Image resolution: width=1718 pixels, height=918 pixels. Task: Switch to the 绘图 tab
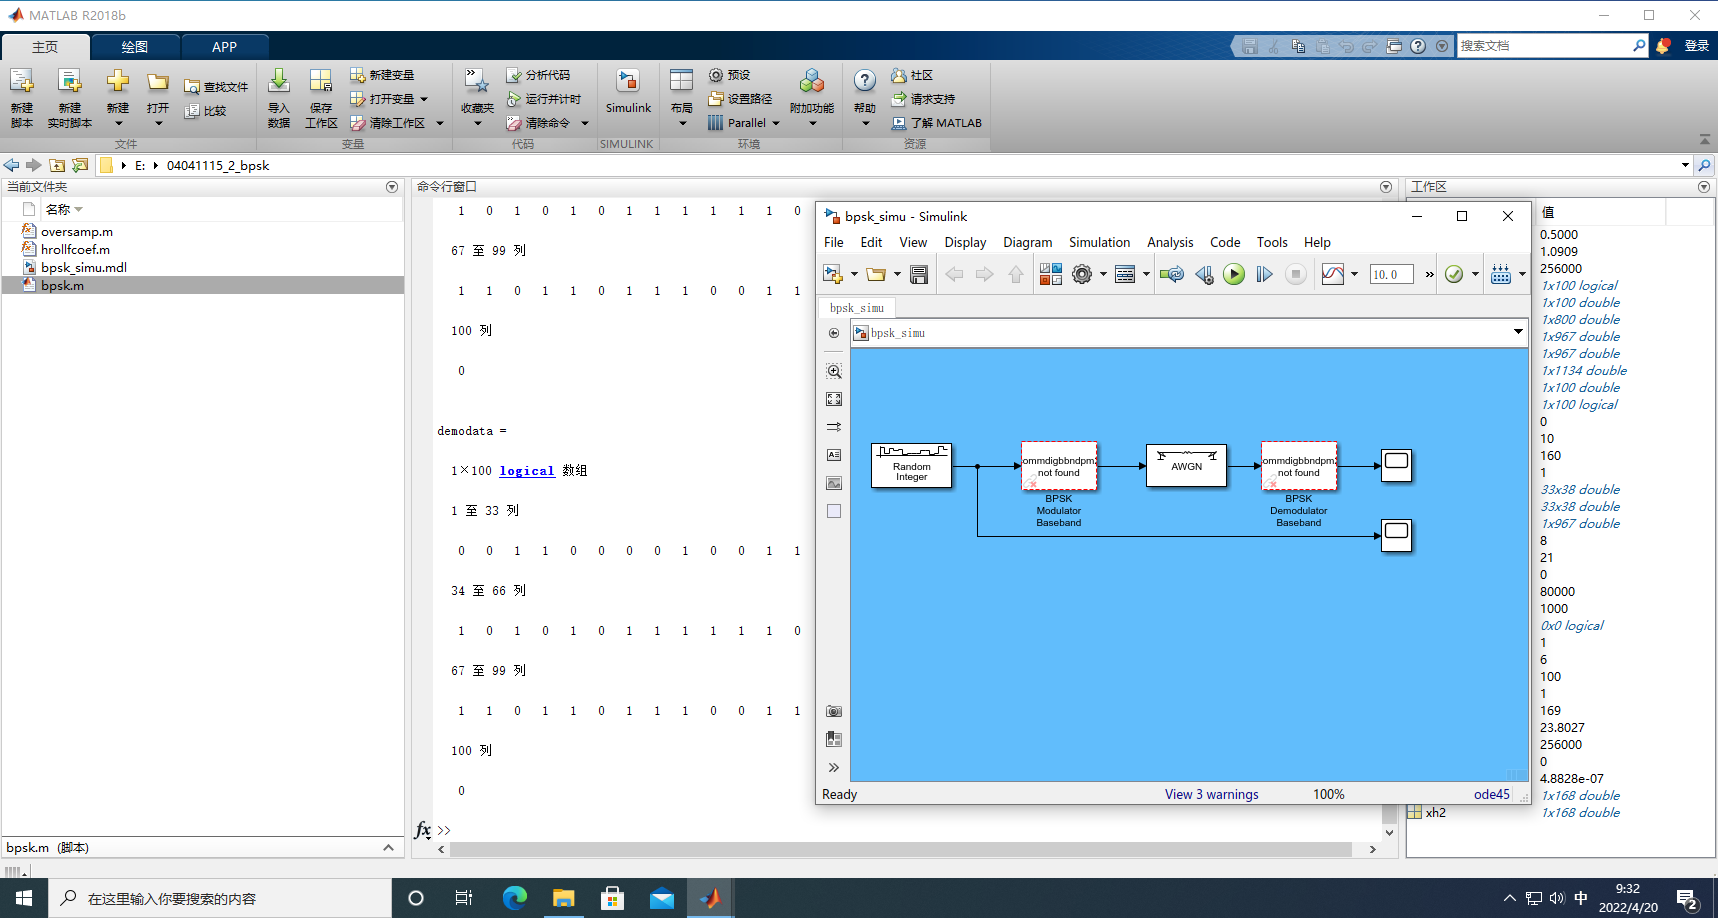point(135,47)
